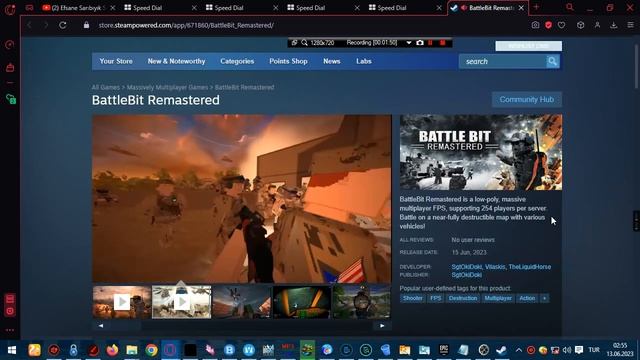Screen dimensions: 640x360
Task: Open Points Shop in nav bar
Action: pos(288,61)
